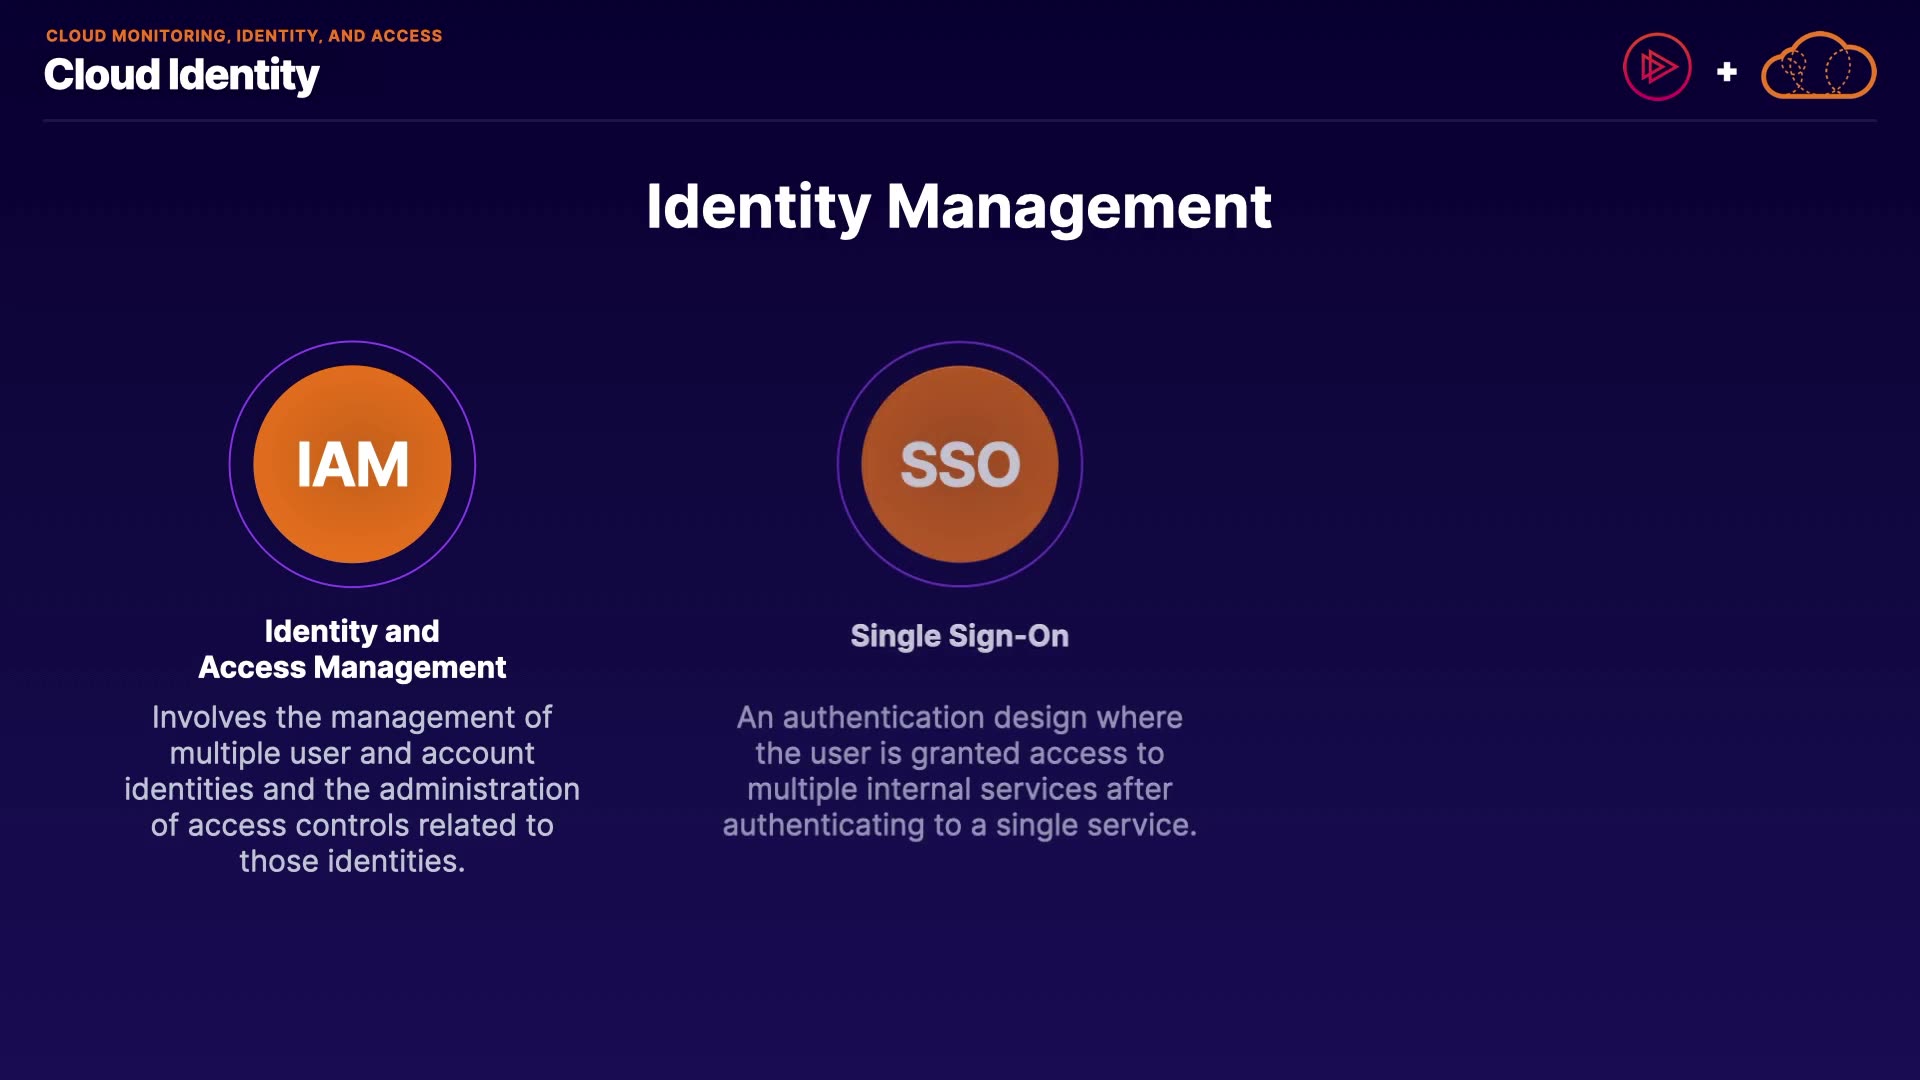This screenshot has width=1920, height=1080.
Task: Click the line "multiple user and account"
Action: [352, 753]
